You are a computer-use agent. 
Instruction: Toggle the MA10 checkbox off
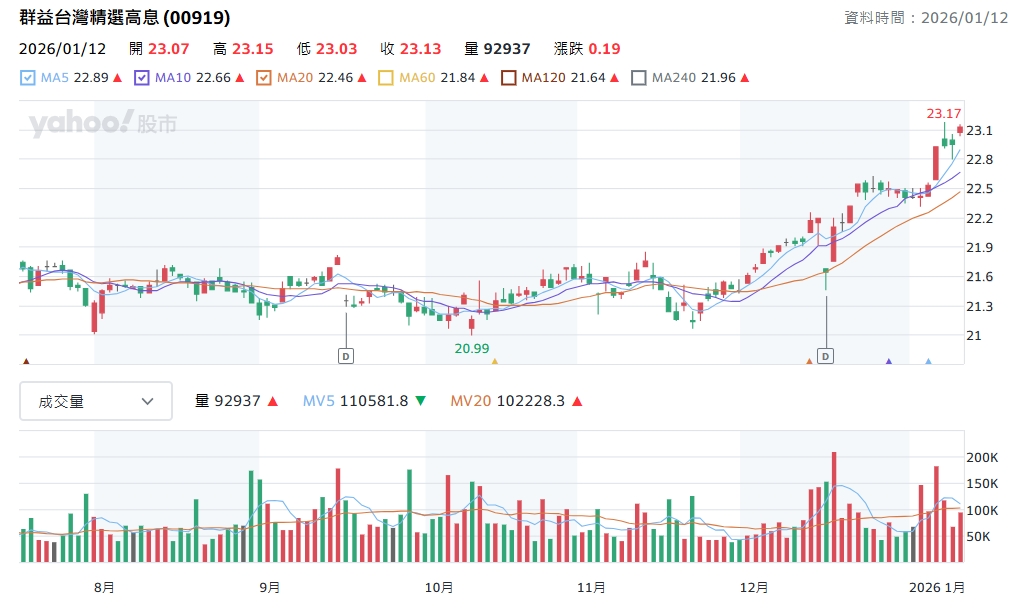coord(142,78)
